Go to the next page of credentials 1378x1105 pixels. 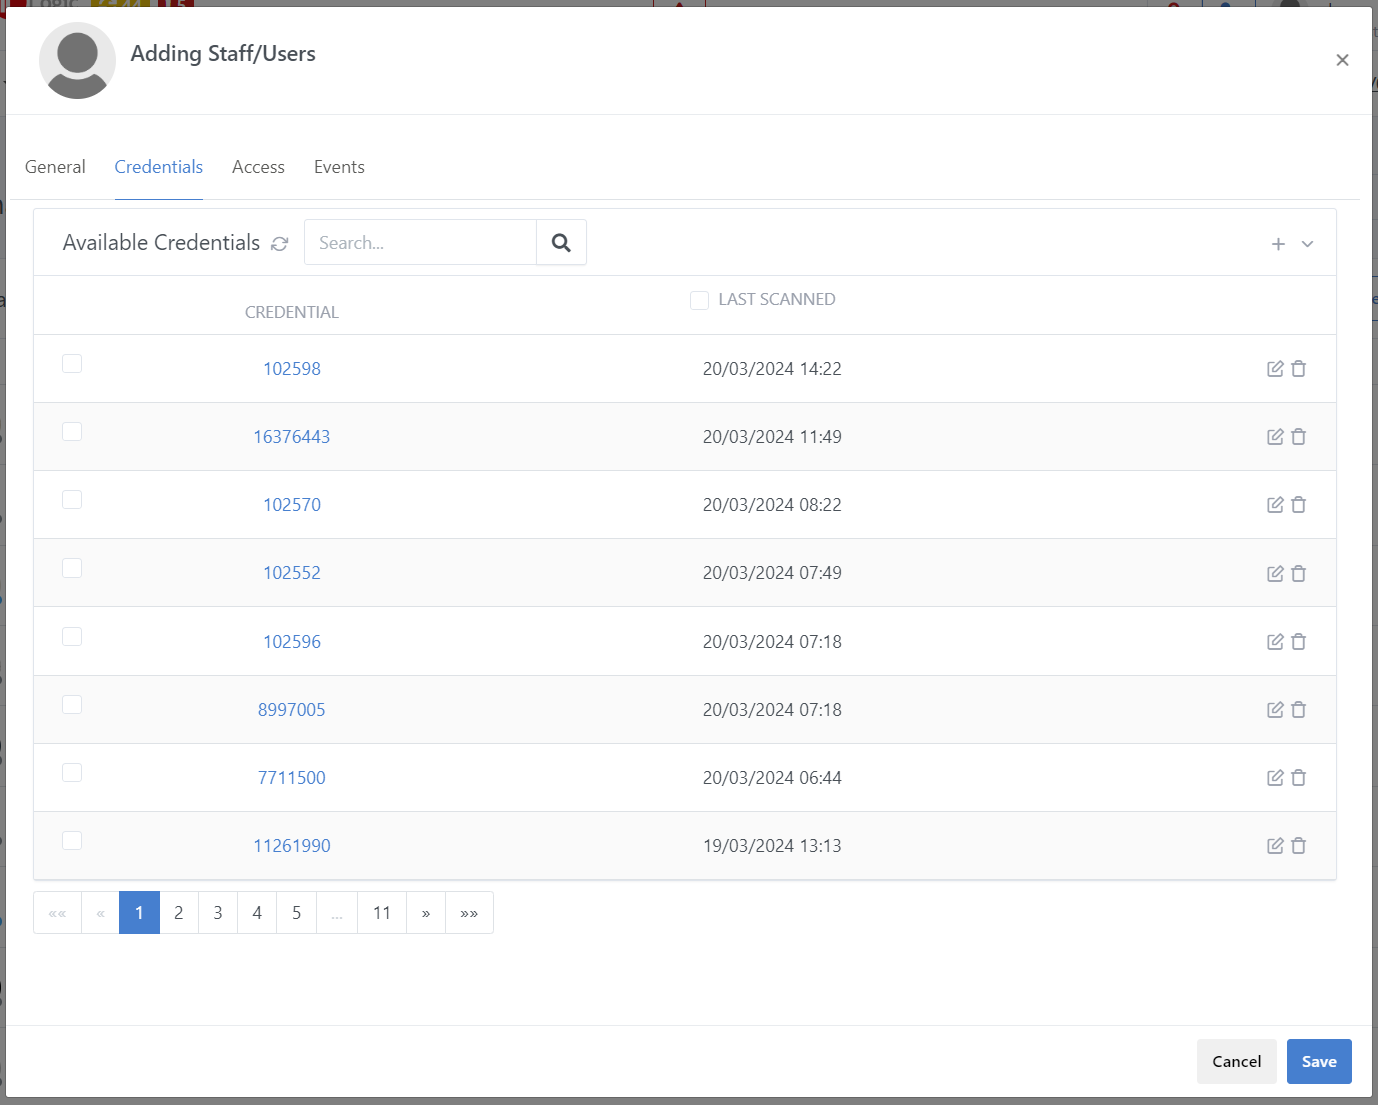(x=426, y=913)
